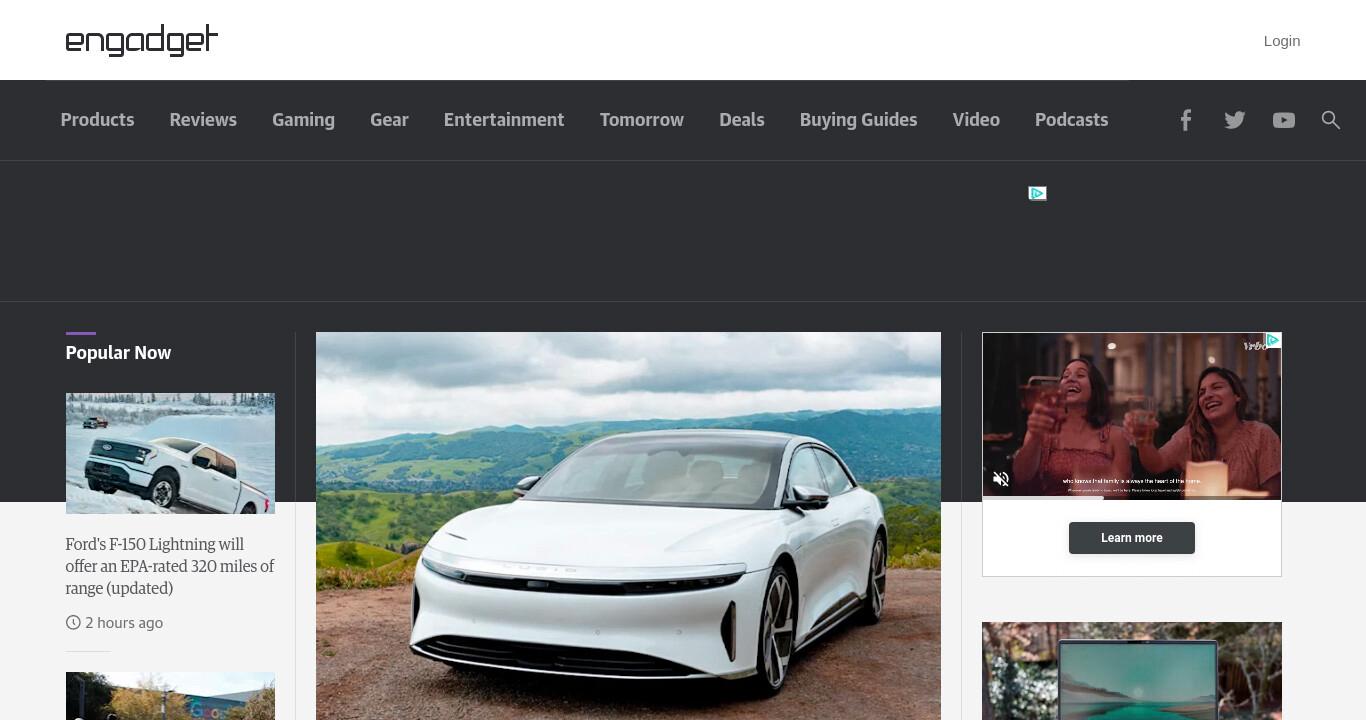This screenshot has width=1366, height=720.
Task: Open the Products menu
Action: 97,120
